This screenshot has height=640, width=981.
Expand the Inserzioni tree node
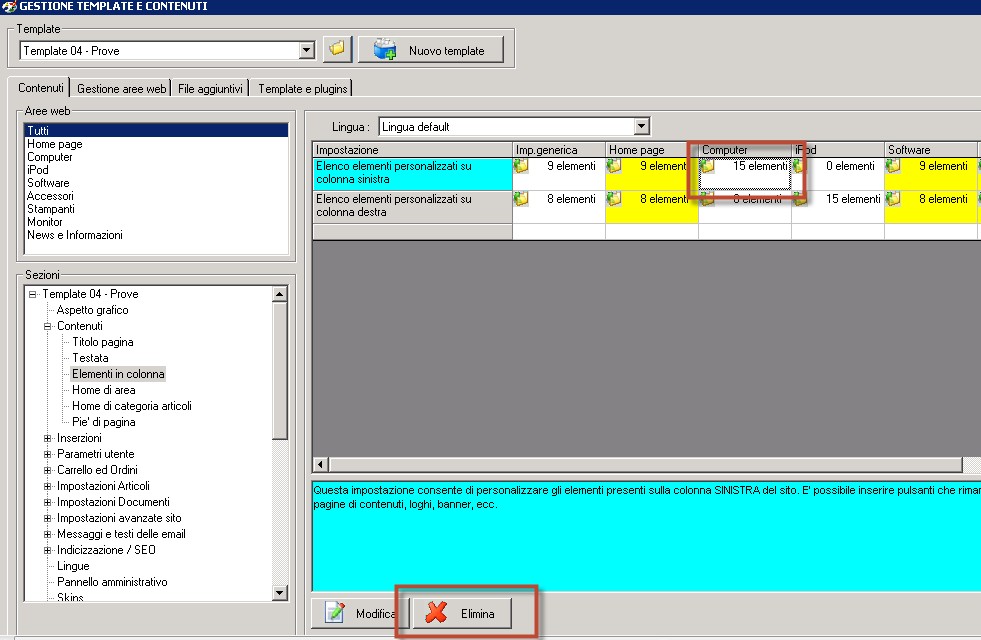(48, 438)
